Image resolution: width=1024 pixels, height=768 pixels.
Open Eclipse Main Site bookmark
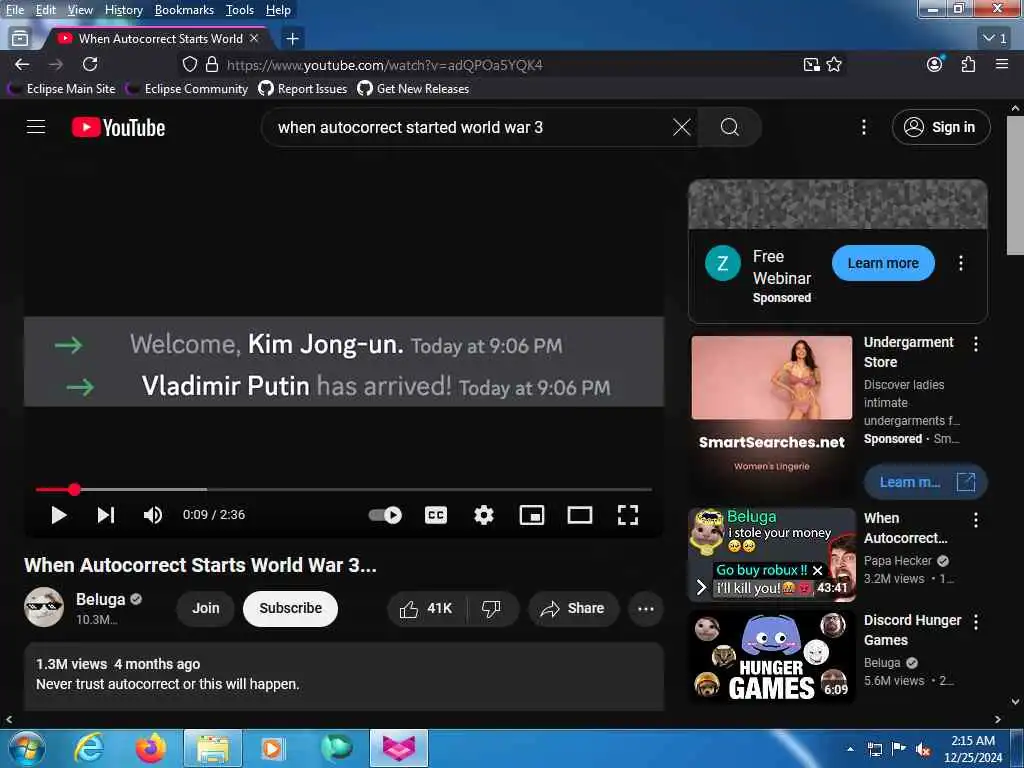pyautogui.click(x=63, y=89)
